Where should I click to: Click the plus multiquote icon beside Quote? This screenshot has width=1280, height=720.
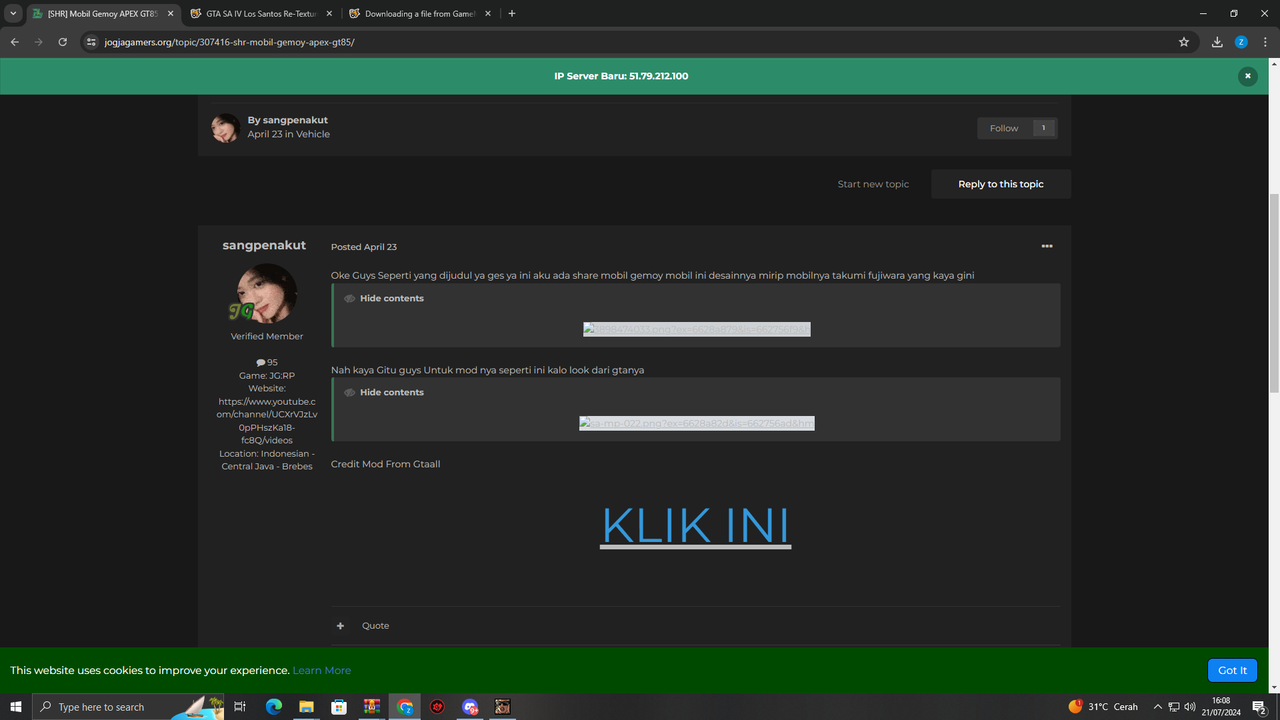coord(340,626)
